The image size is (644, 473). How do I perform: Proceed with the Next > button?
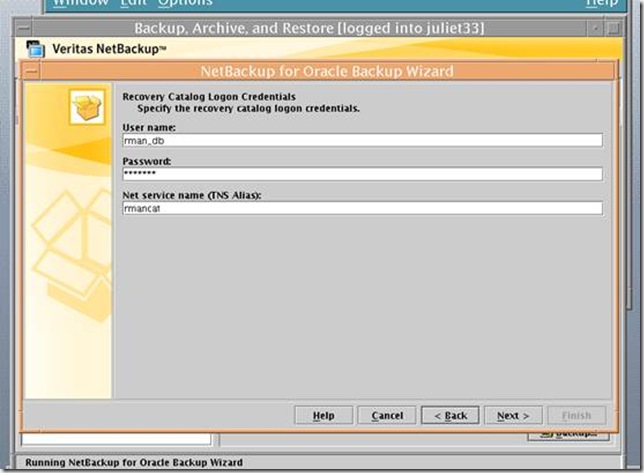(x=513, y=416)
